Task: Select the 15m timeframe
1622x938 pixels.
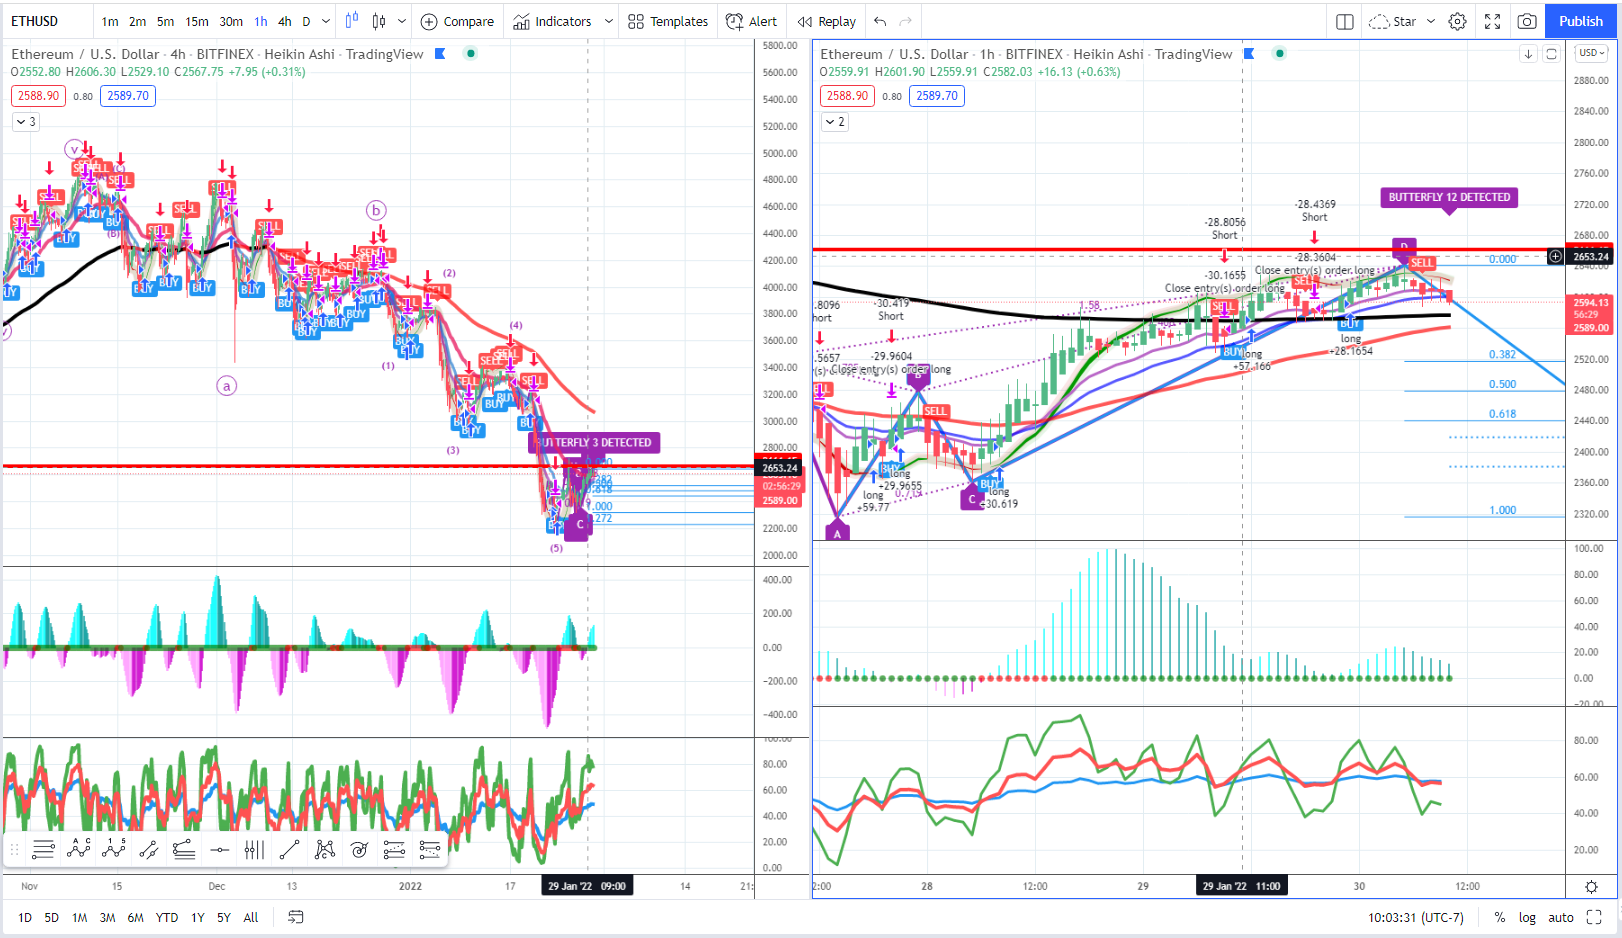Action: point(197,21)
